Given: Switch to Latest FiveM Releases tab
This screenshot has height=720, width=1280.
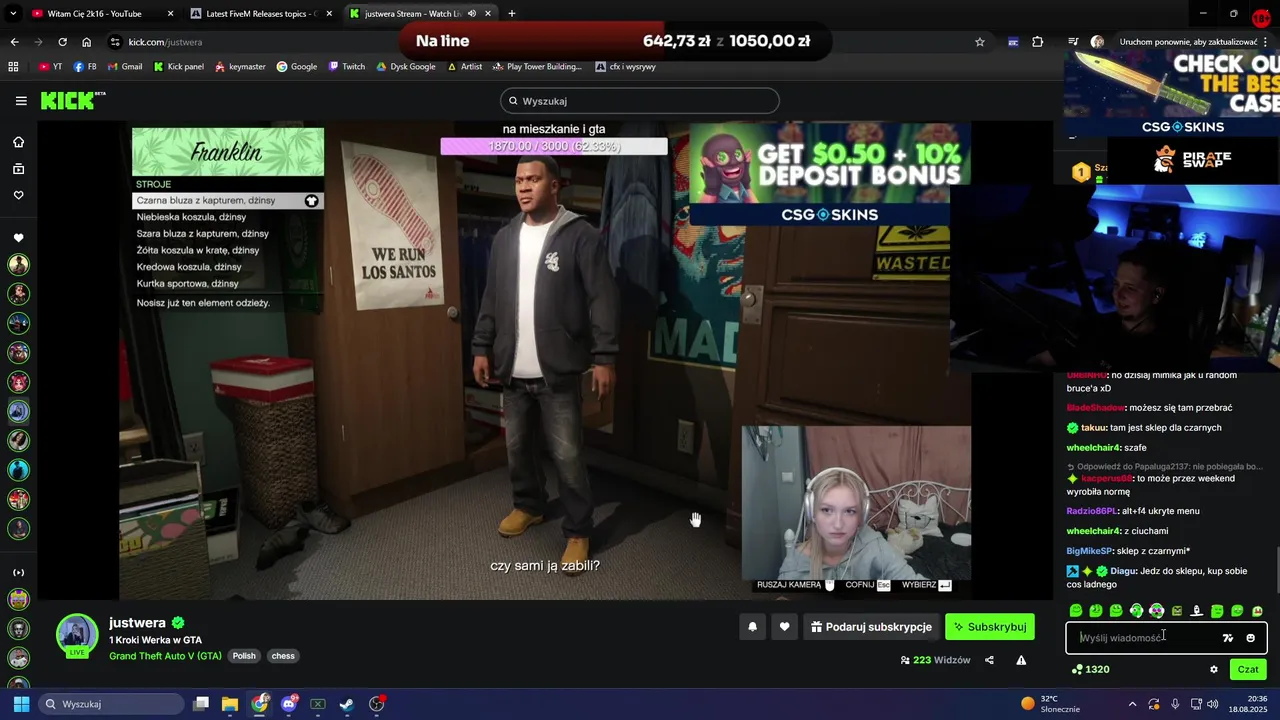Looking at the screenshot, I should coord(260,14).
